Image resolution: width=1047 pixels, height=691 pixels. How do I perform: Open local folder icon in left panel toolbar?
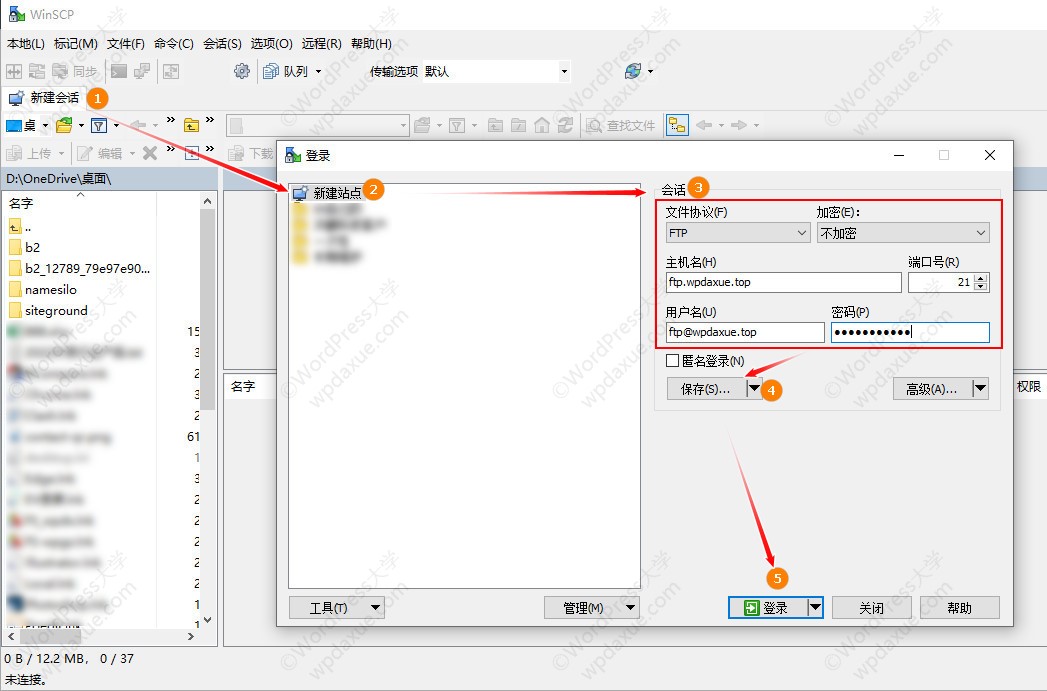pos(64,125)
